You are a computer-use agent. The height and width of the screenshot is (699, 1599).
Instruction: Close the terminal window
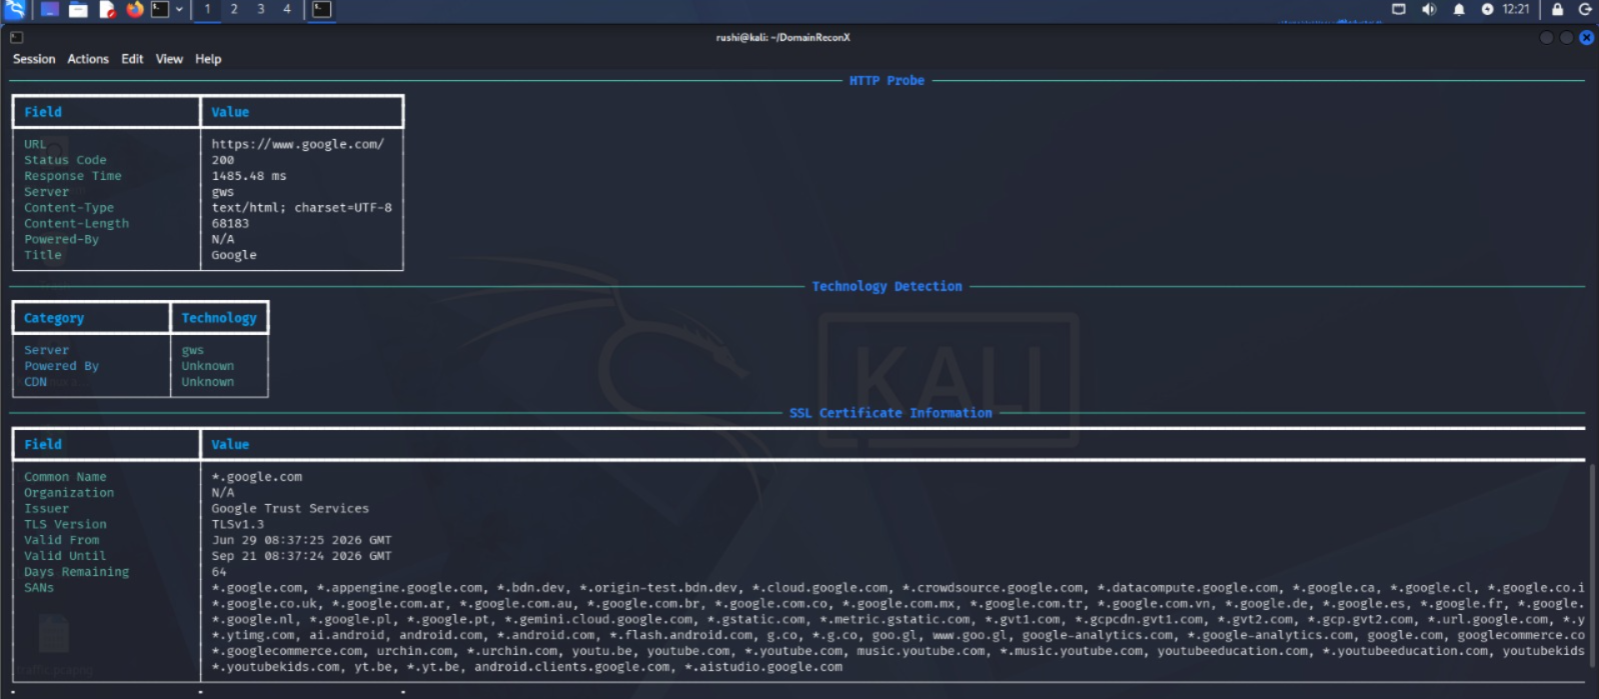(x=1586, y=38)
